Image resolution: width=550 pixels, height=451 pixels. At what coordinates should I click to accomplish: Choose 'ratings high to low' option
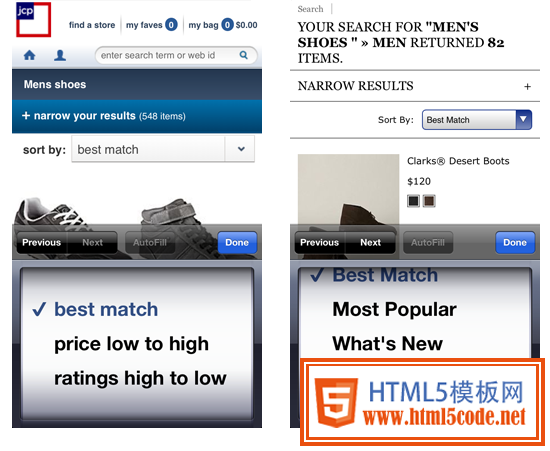pos(140,378)
